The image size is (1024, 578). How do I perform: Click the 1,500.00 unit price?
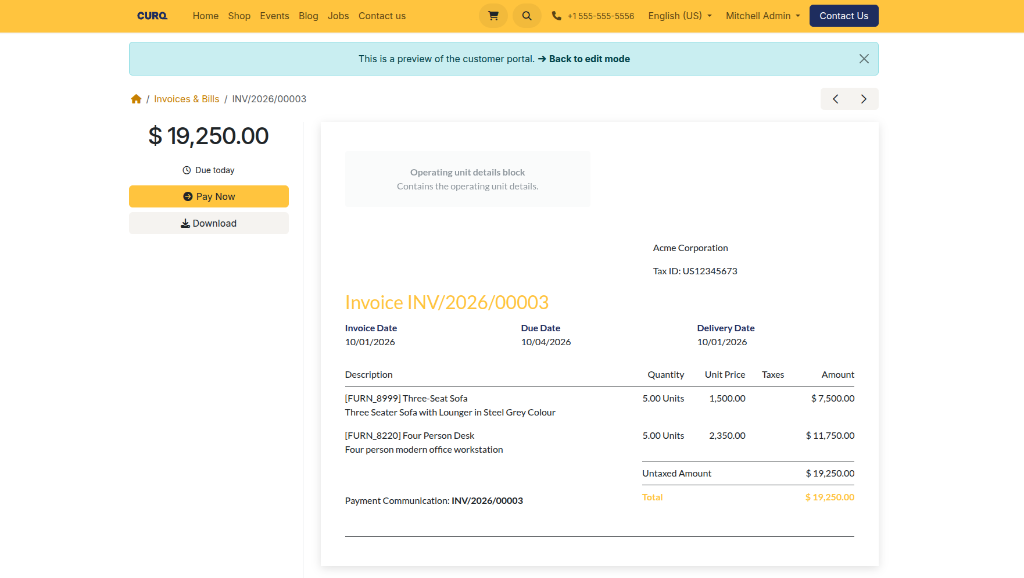point(728,398)
